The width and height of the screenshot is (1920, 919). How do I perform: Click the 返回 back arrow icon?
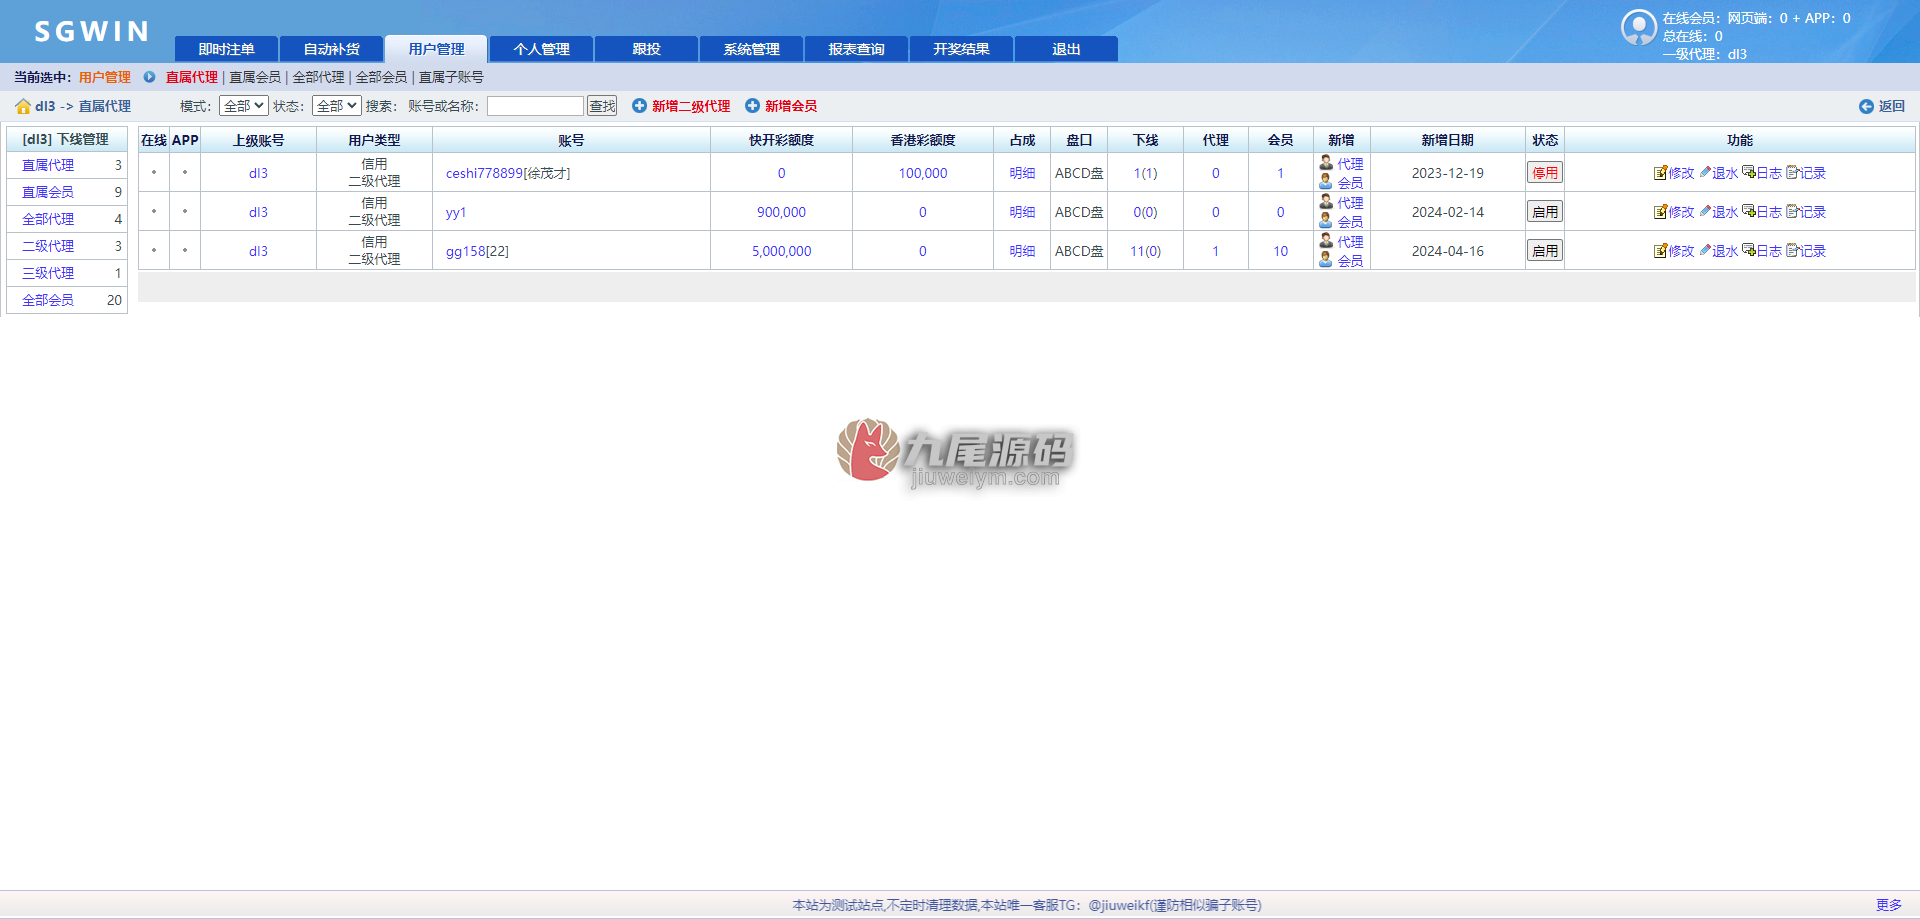[x=1866, y=107]
